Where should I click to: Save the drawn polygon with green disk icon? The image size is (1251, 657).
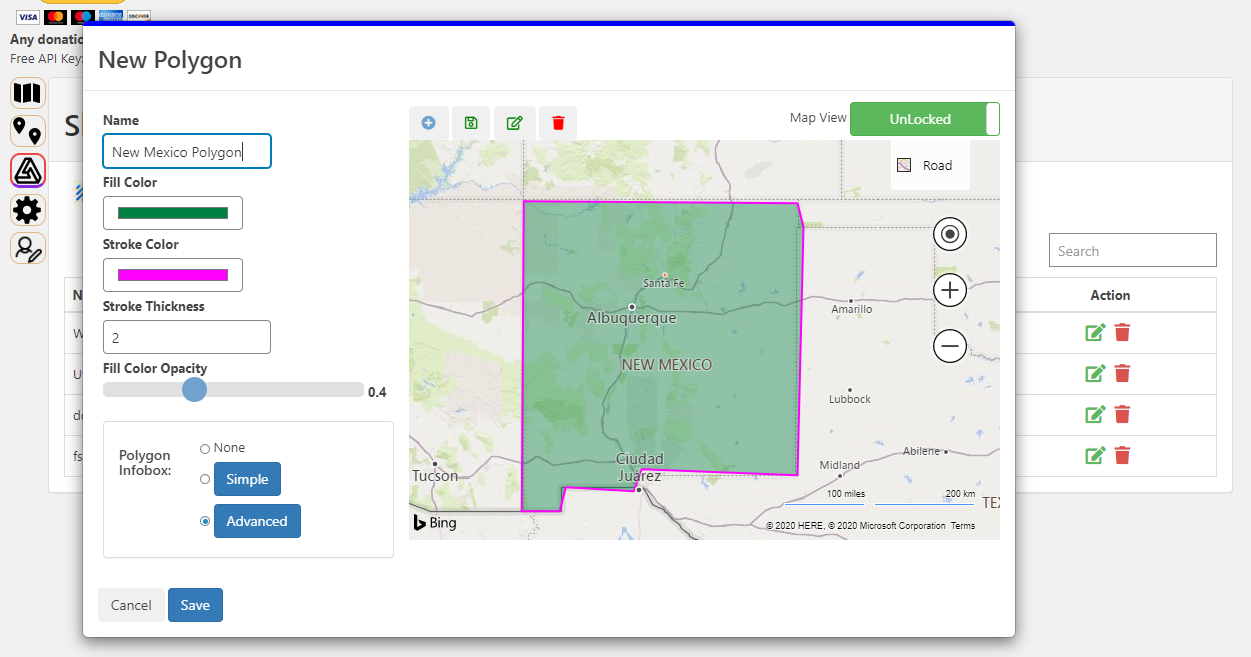click(471, 123)
